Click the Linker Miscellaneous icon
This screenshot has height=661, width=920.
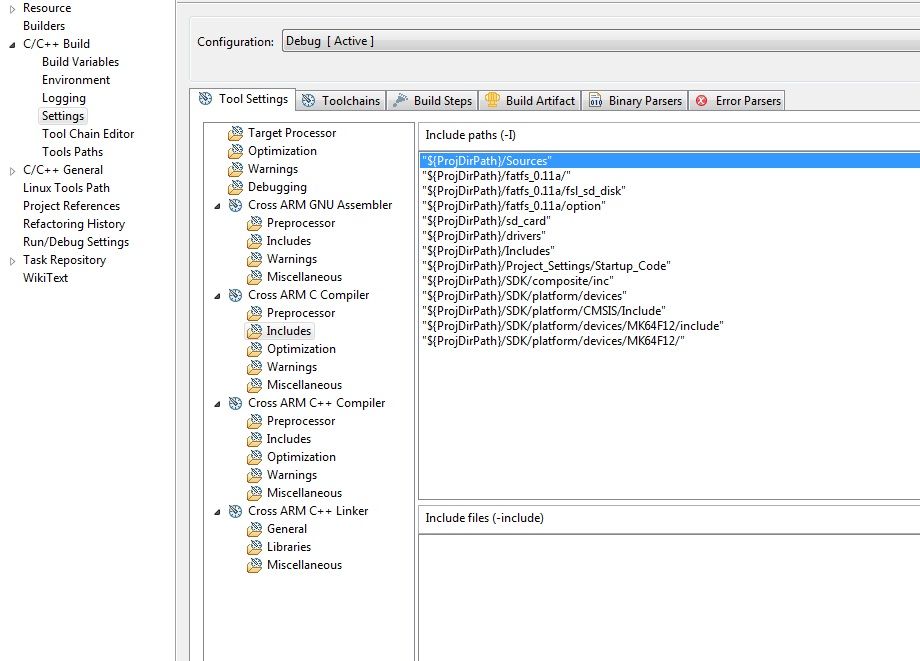pyautogui.click(x=254, y=565)
